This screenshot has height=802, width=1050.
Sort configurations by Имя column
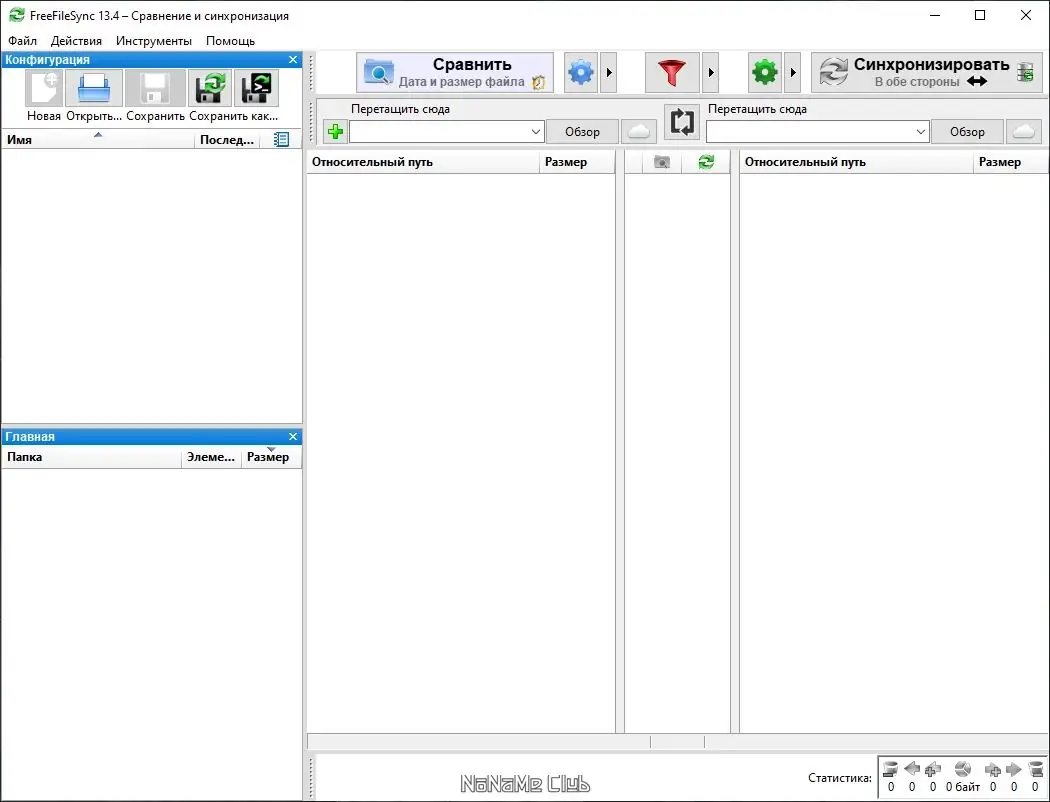tap(98, 139)
